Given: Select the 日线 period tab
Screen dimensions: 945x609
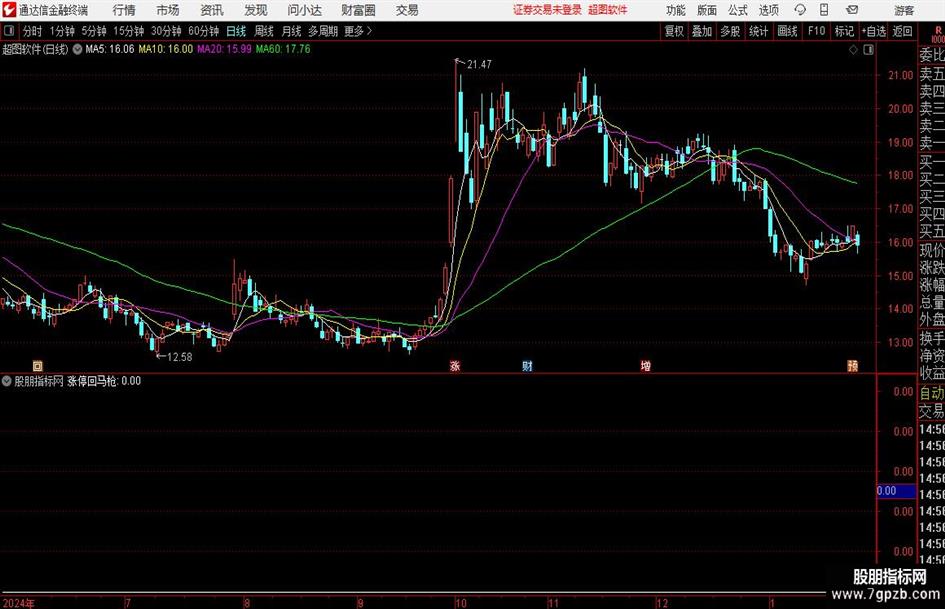Looking at the screenshot, I should pyautogui.click(x=236, y=31).
